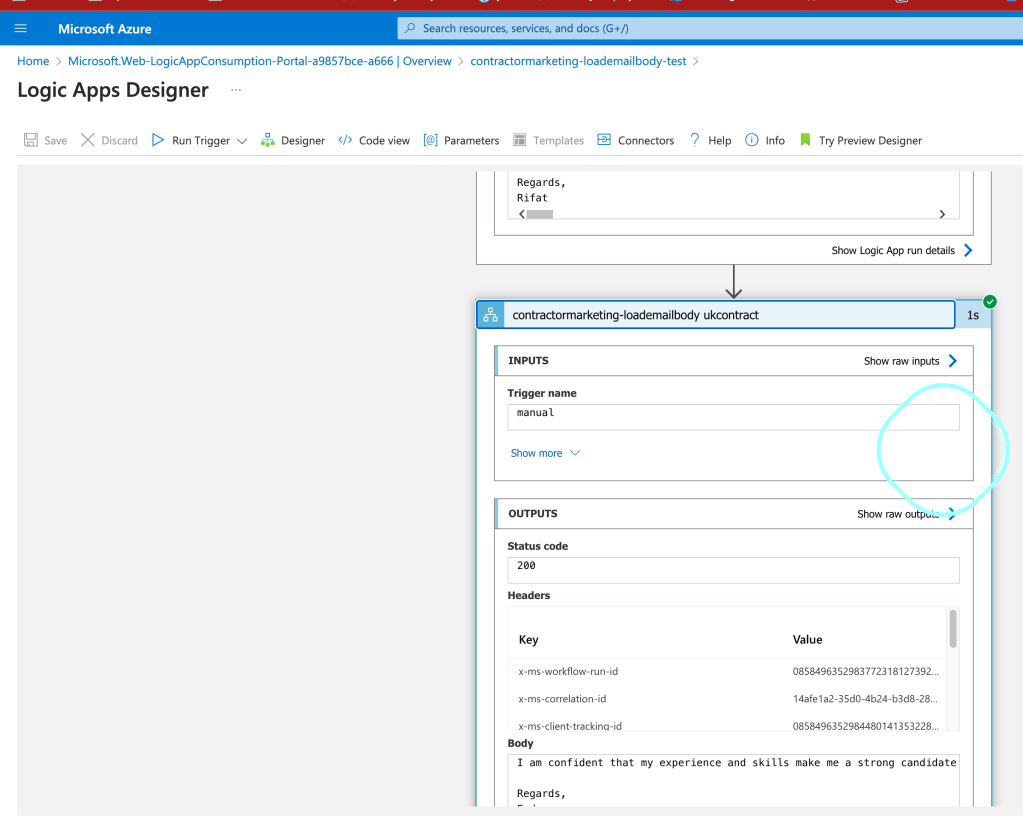Click the Body output text box

733,781
